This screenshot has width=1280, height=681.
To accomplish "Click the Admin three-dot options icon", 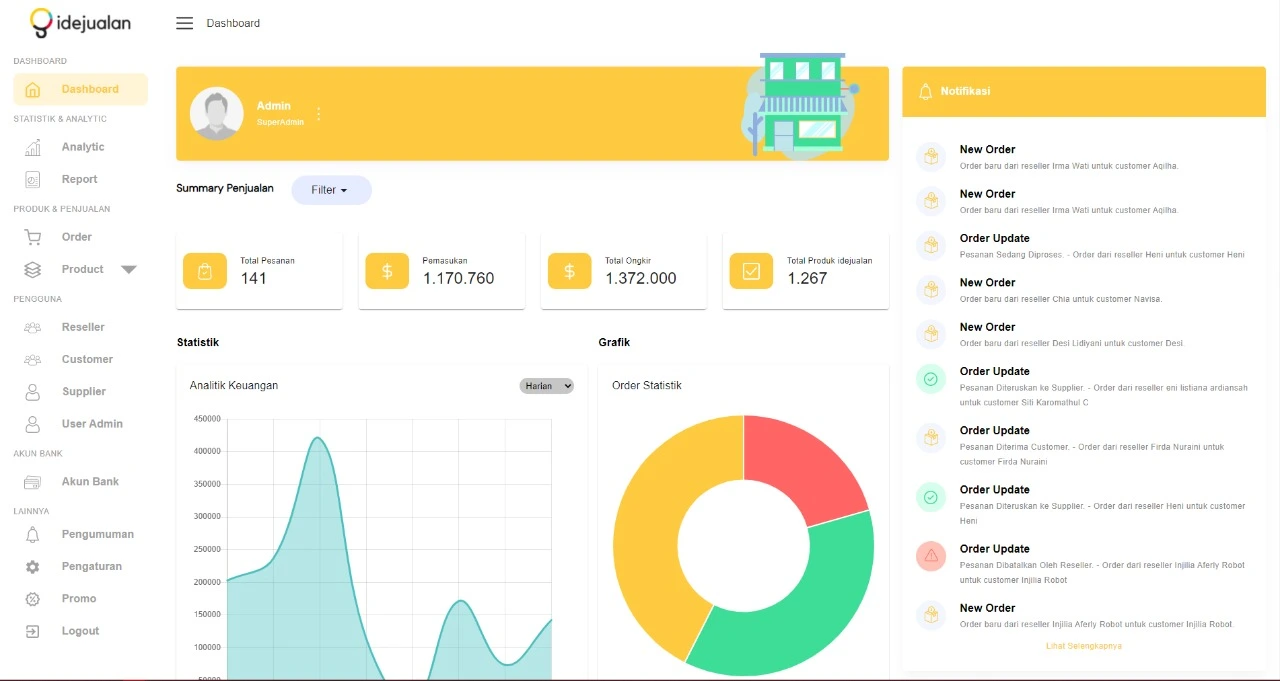I will tap(319, 114).
